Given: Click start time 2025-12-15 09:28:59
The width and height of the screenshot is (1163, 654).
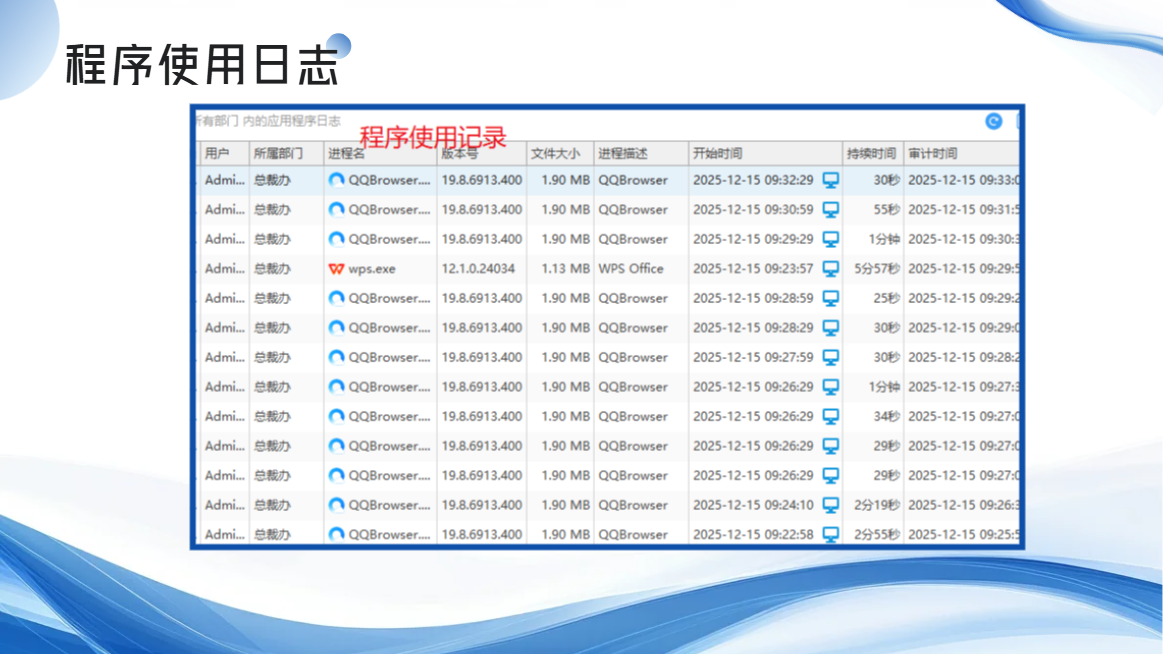Looking at the screenshot, I should (x=753, y=298).
